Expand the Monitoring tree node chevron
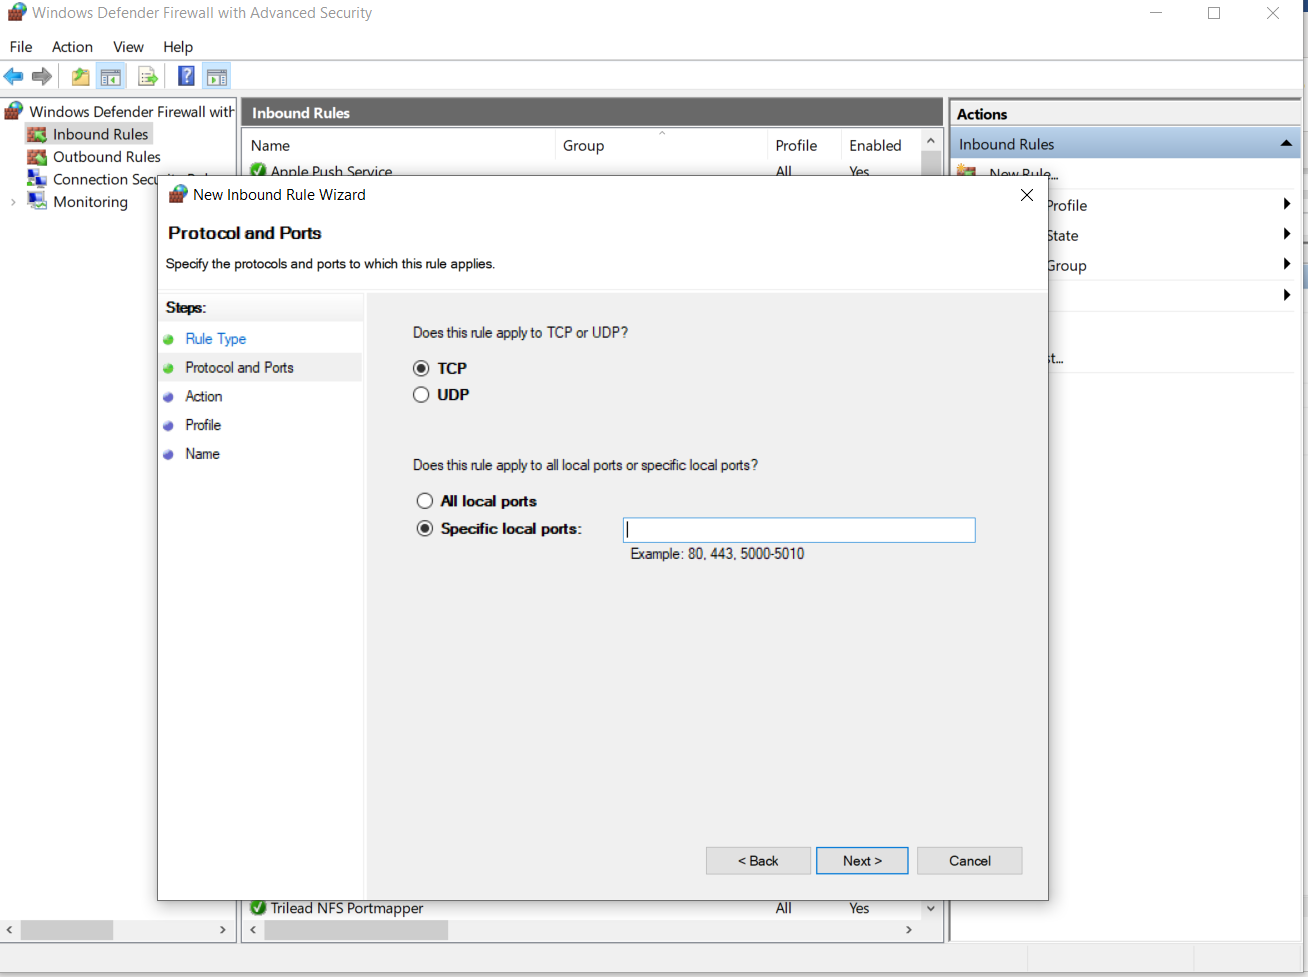Image resolution: width=1308 pixels, height=977 pixels. click(13, 202)
